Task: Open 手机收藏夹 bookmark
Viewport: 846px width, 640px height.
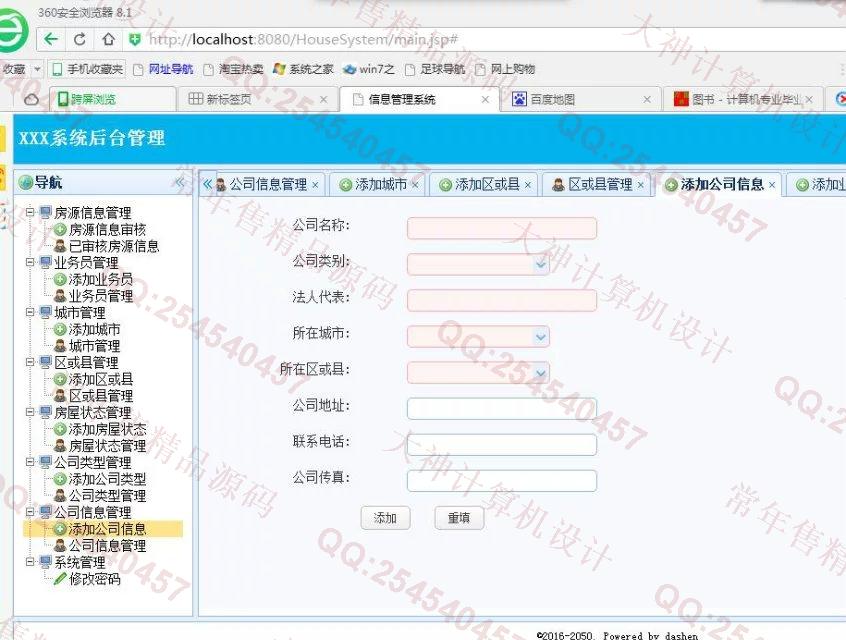Action: click(88, 69)
